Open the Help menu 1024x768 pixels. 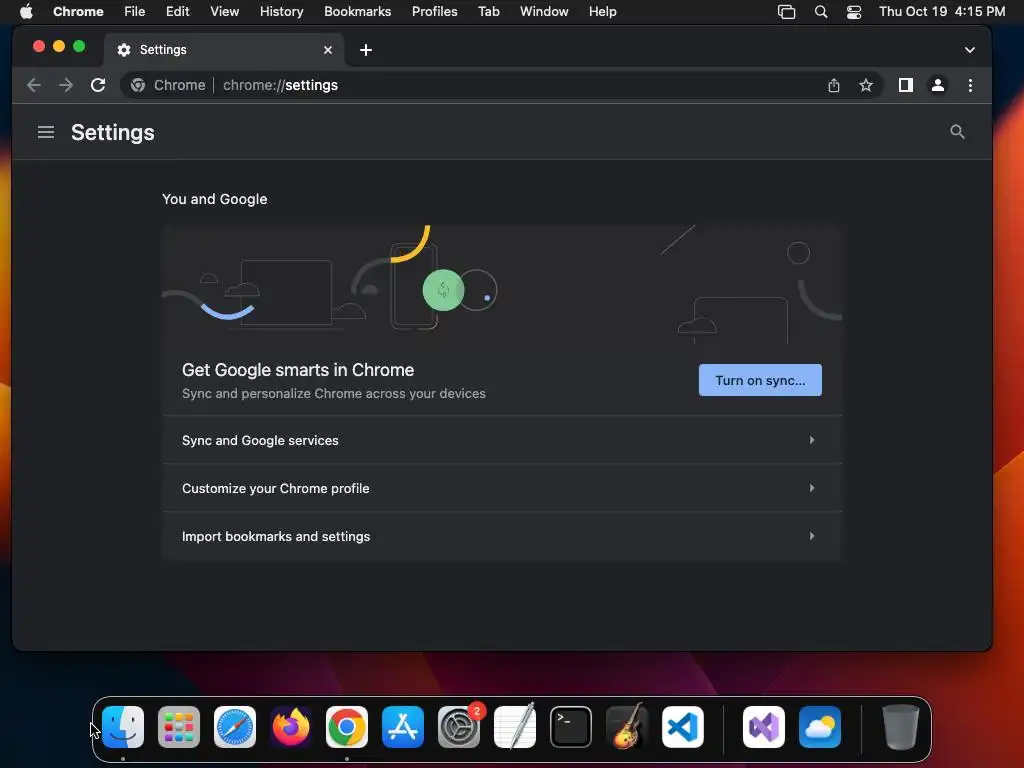(x=602, y=11)
